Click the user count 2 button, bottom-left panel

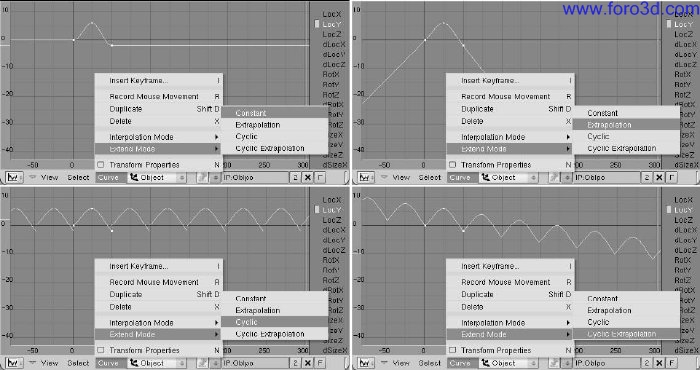point(296,363)
